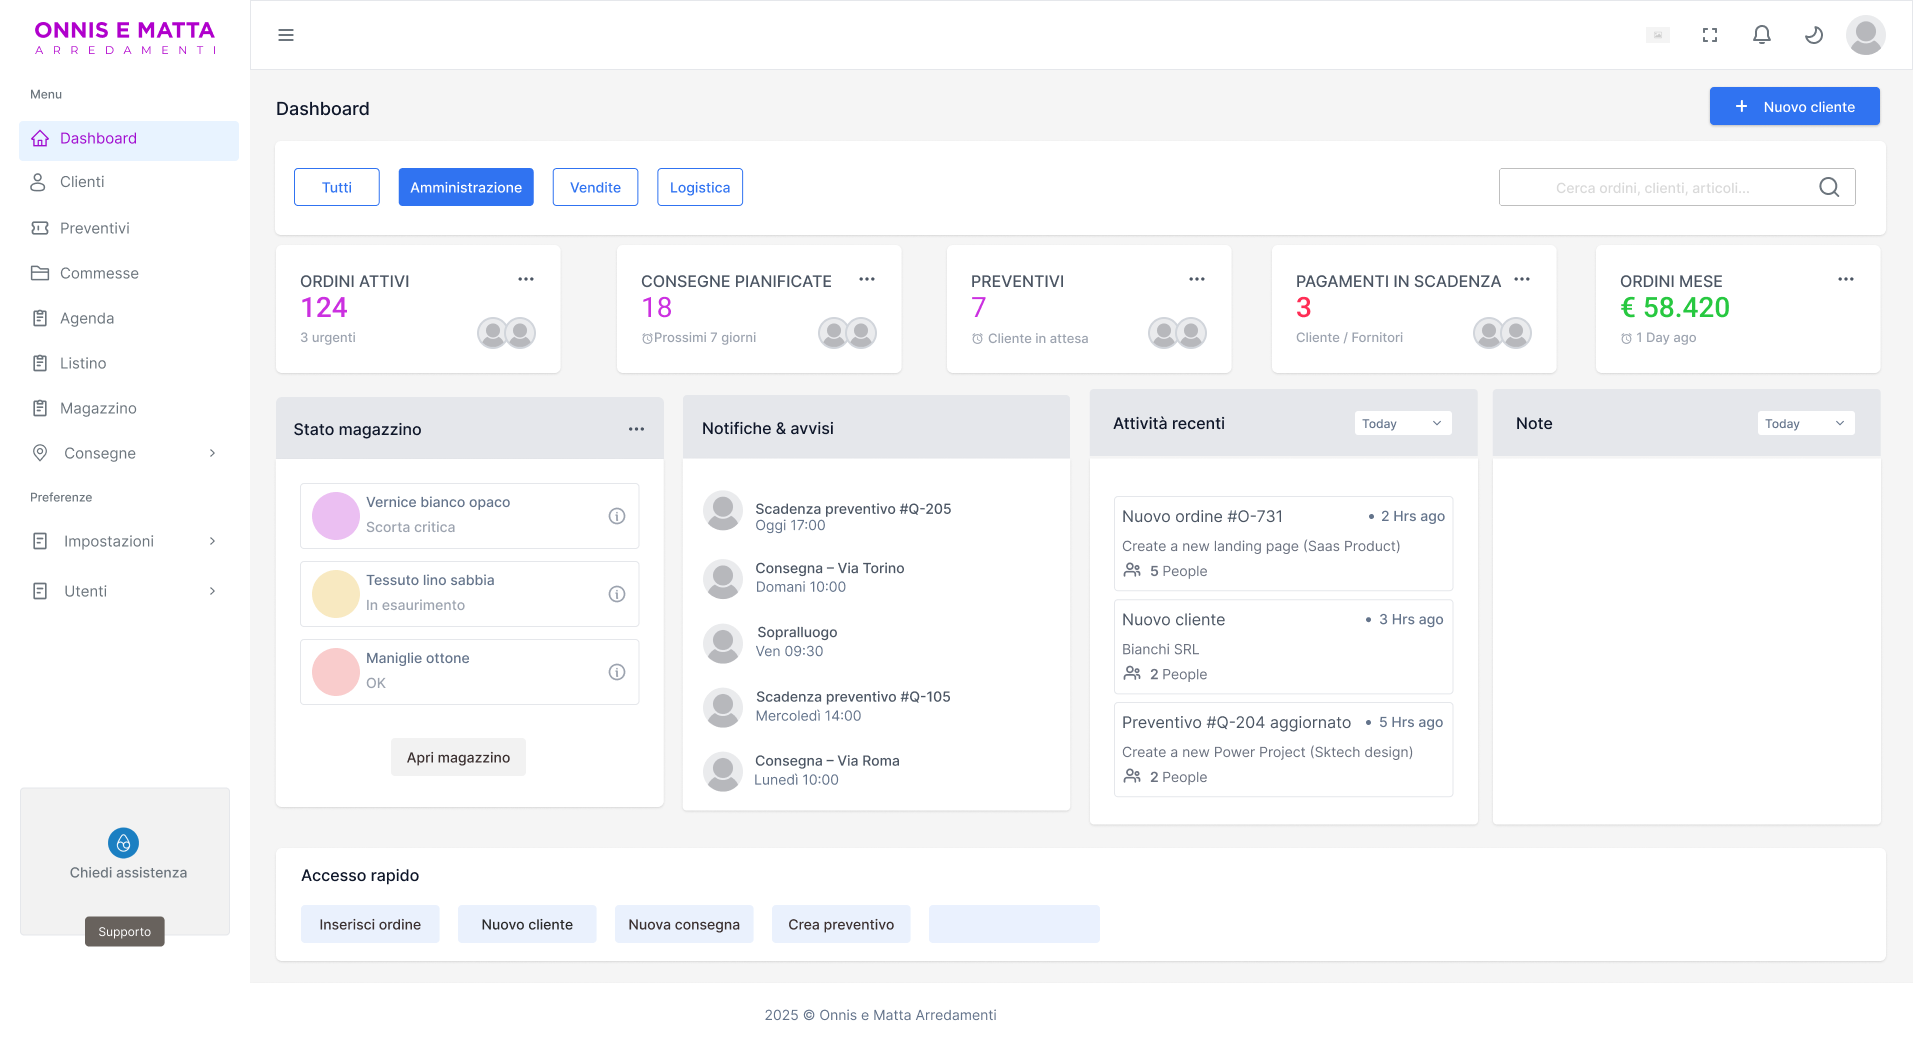
Task: Open Ordini Attivi options menu
Action: coord(525,280)
